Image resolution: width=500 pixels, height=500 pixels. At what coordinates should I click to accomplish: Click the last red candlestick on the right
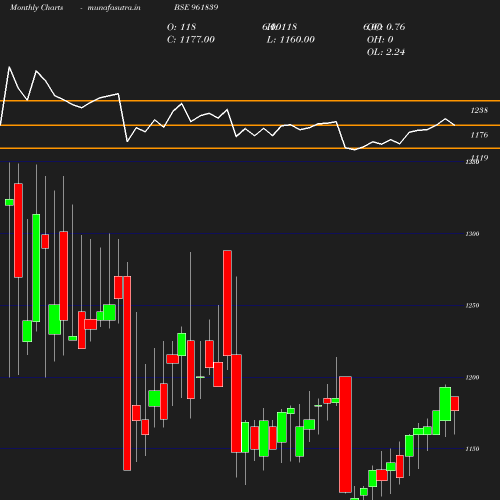(x=455, y=403)
